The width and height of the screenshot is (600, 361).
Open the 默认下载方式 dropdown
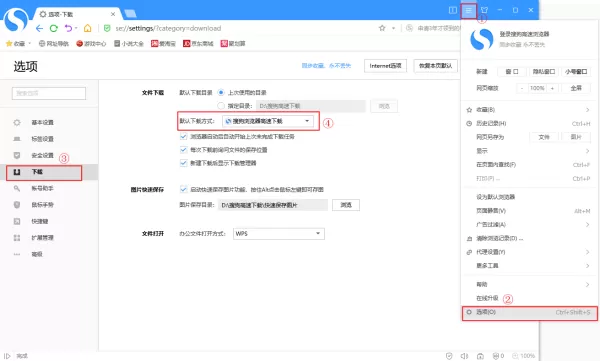click(x=268, y=121)
